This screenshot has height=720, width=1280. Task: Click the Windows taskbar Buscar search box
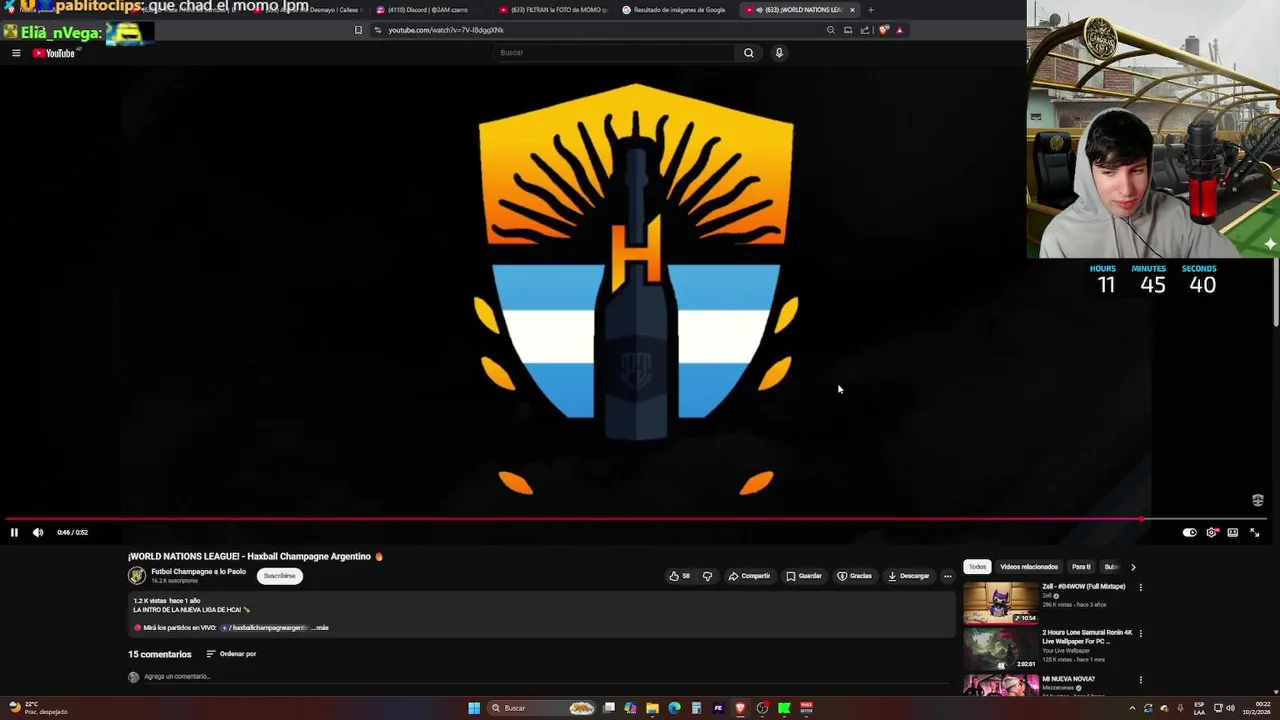pos(541,708)
